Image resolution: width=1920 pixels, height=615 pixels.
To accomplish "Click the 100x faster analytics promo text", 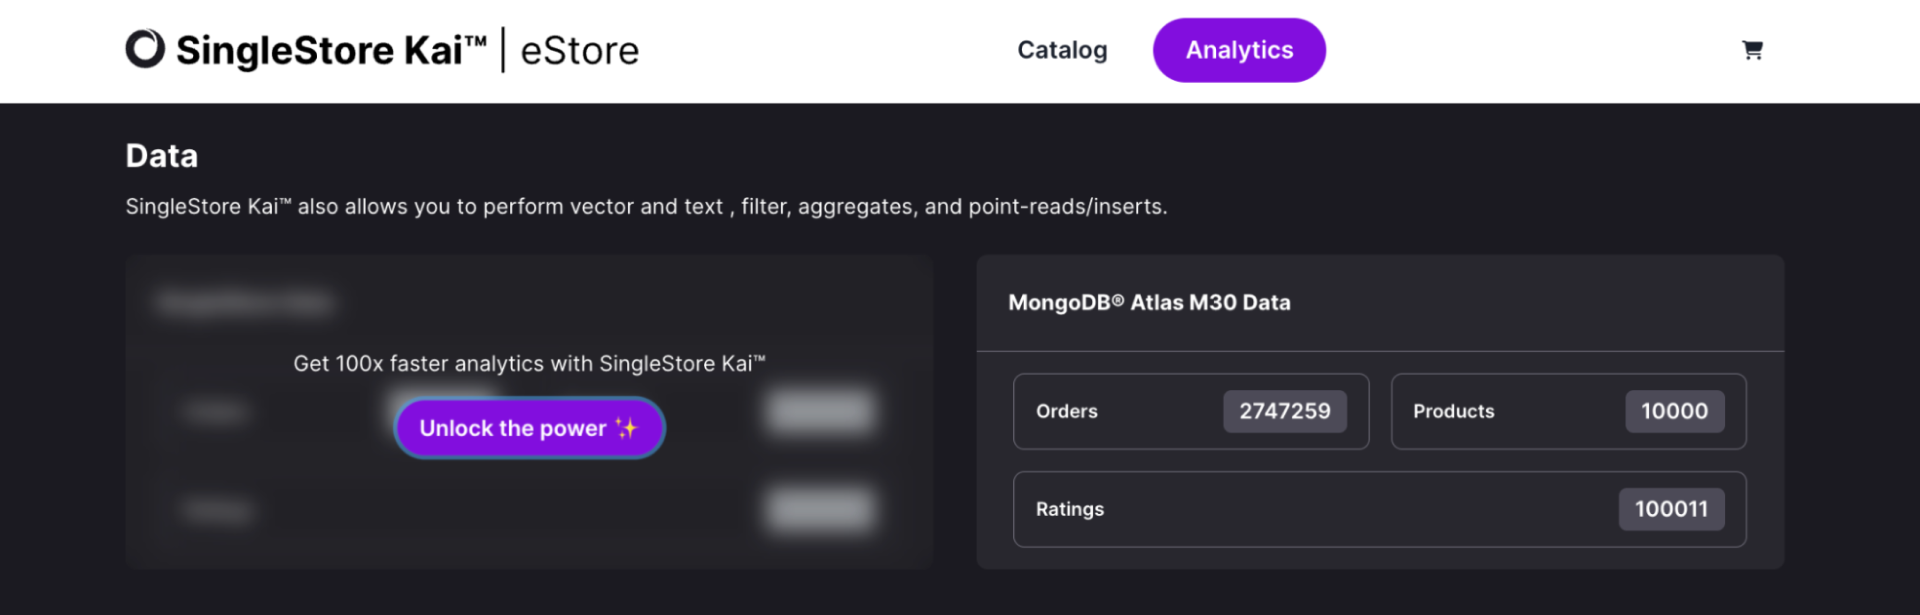I will coord(529,363).
